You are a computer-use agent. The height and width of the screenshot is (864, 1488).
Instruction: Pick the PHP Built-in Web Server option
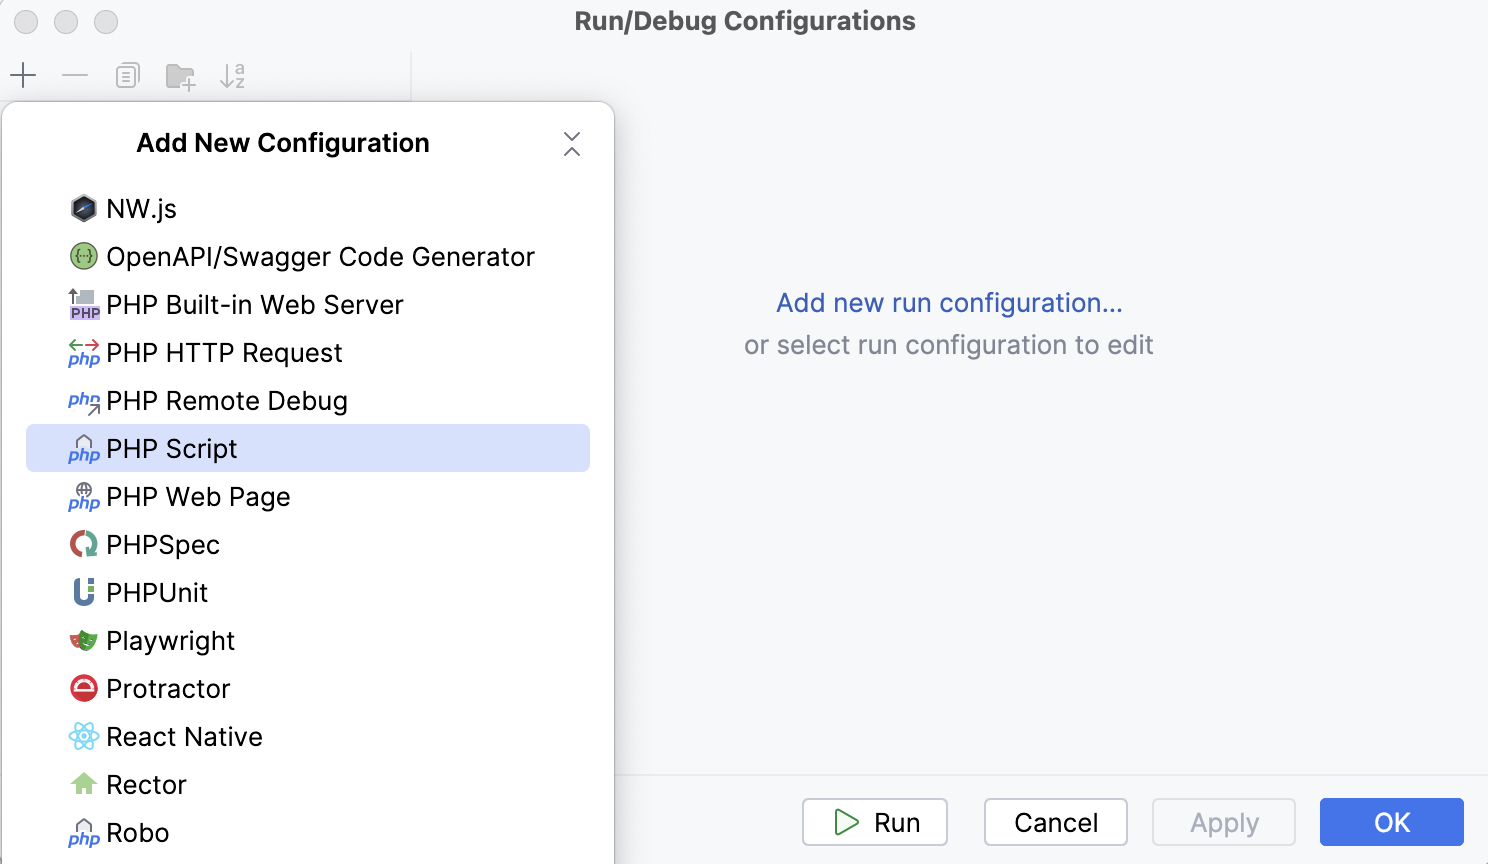tap(254, 304)
